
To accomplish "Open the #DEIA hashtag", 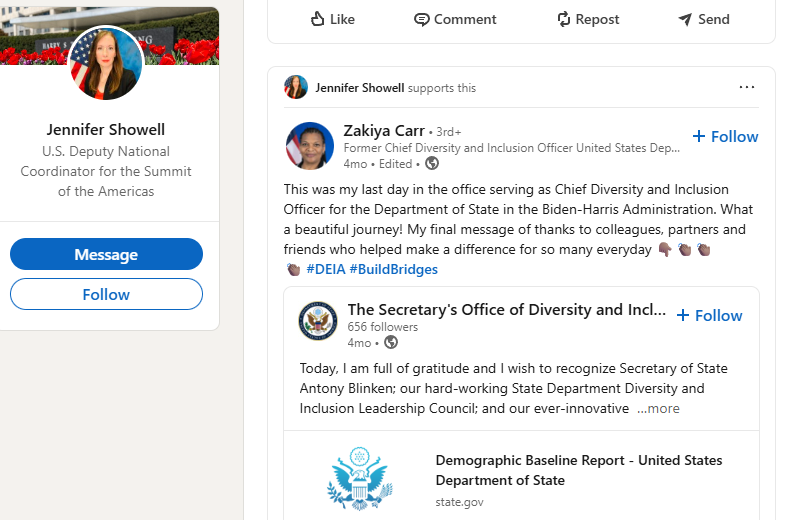I will click(x=326, y=269).
